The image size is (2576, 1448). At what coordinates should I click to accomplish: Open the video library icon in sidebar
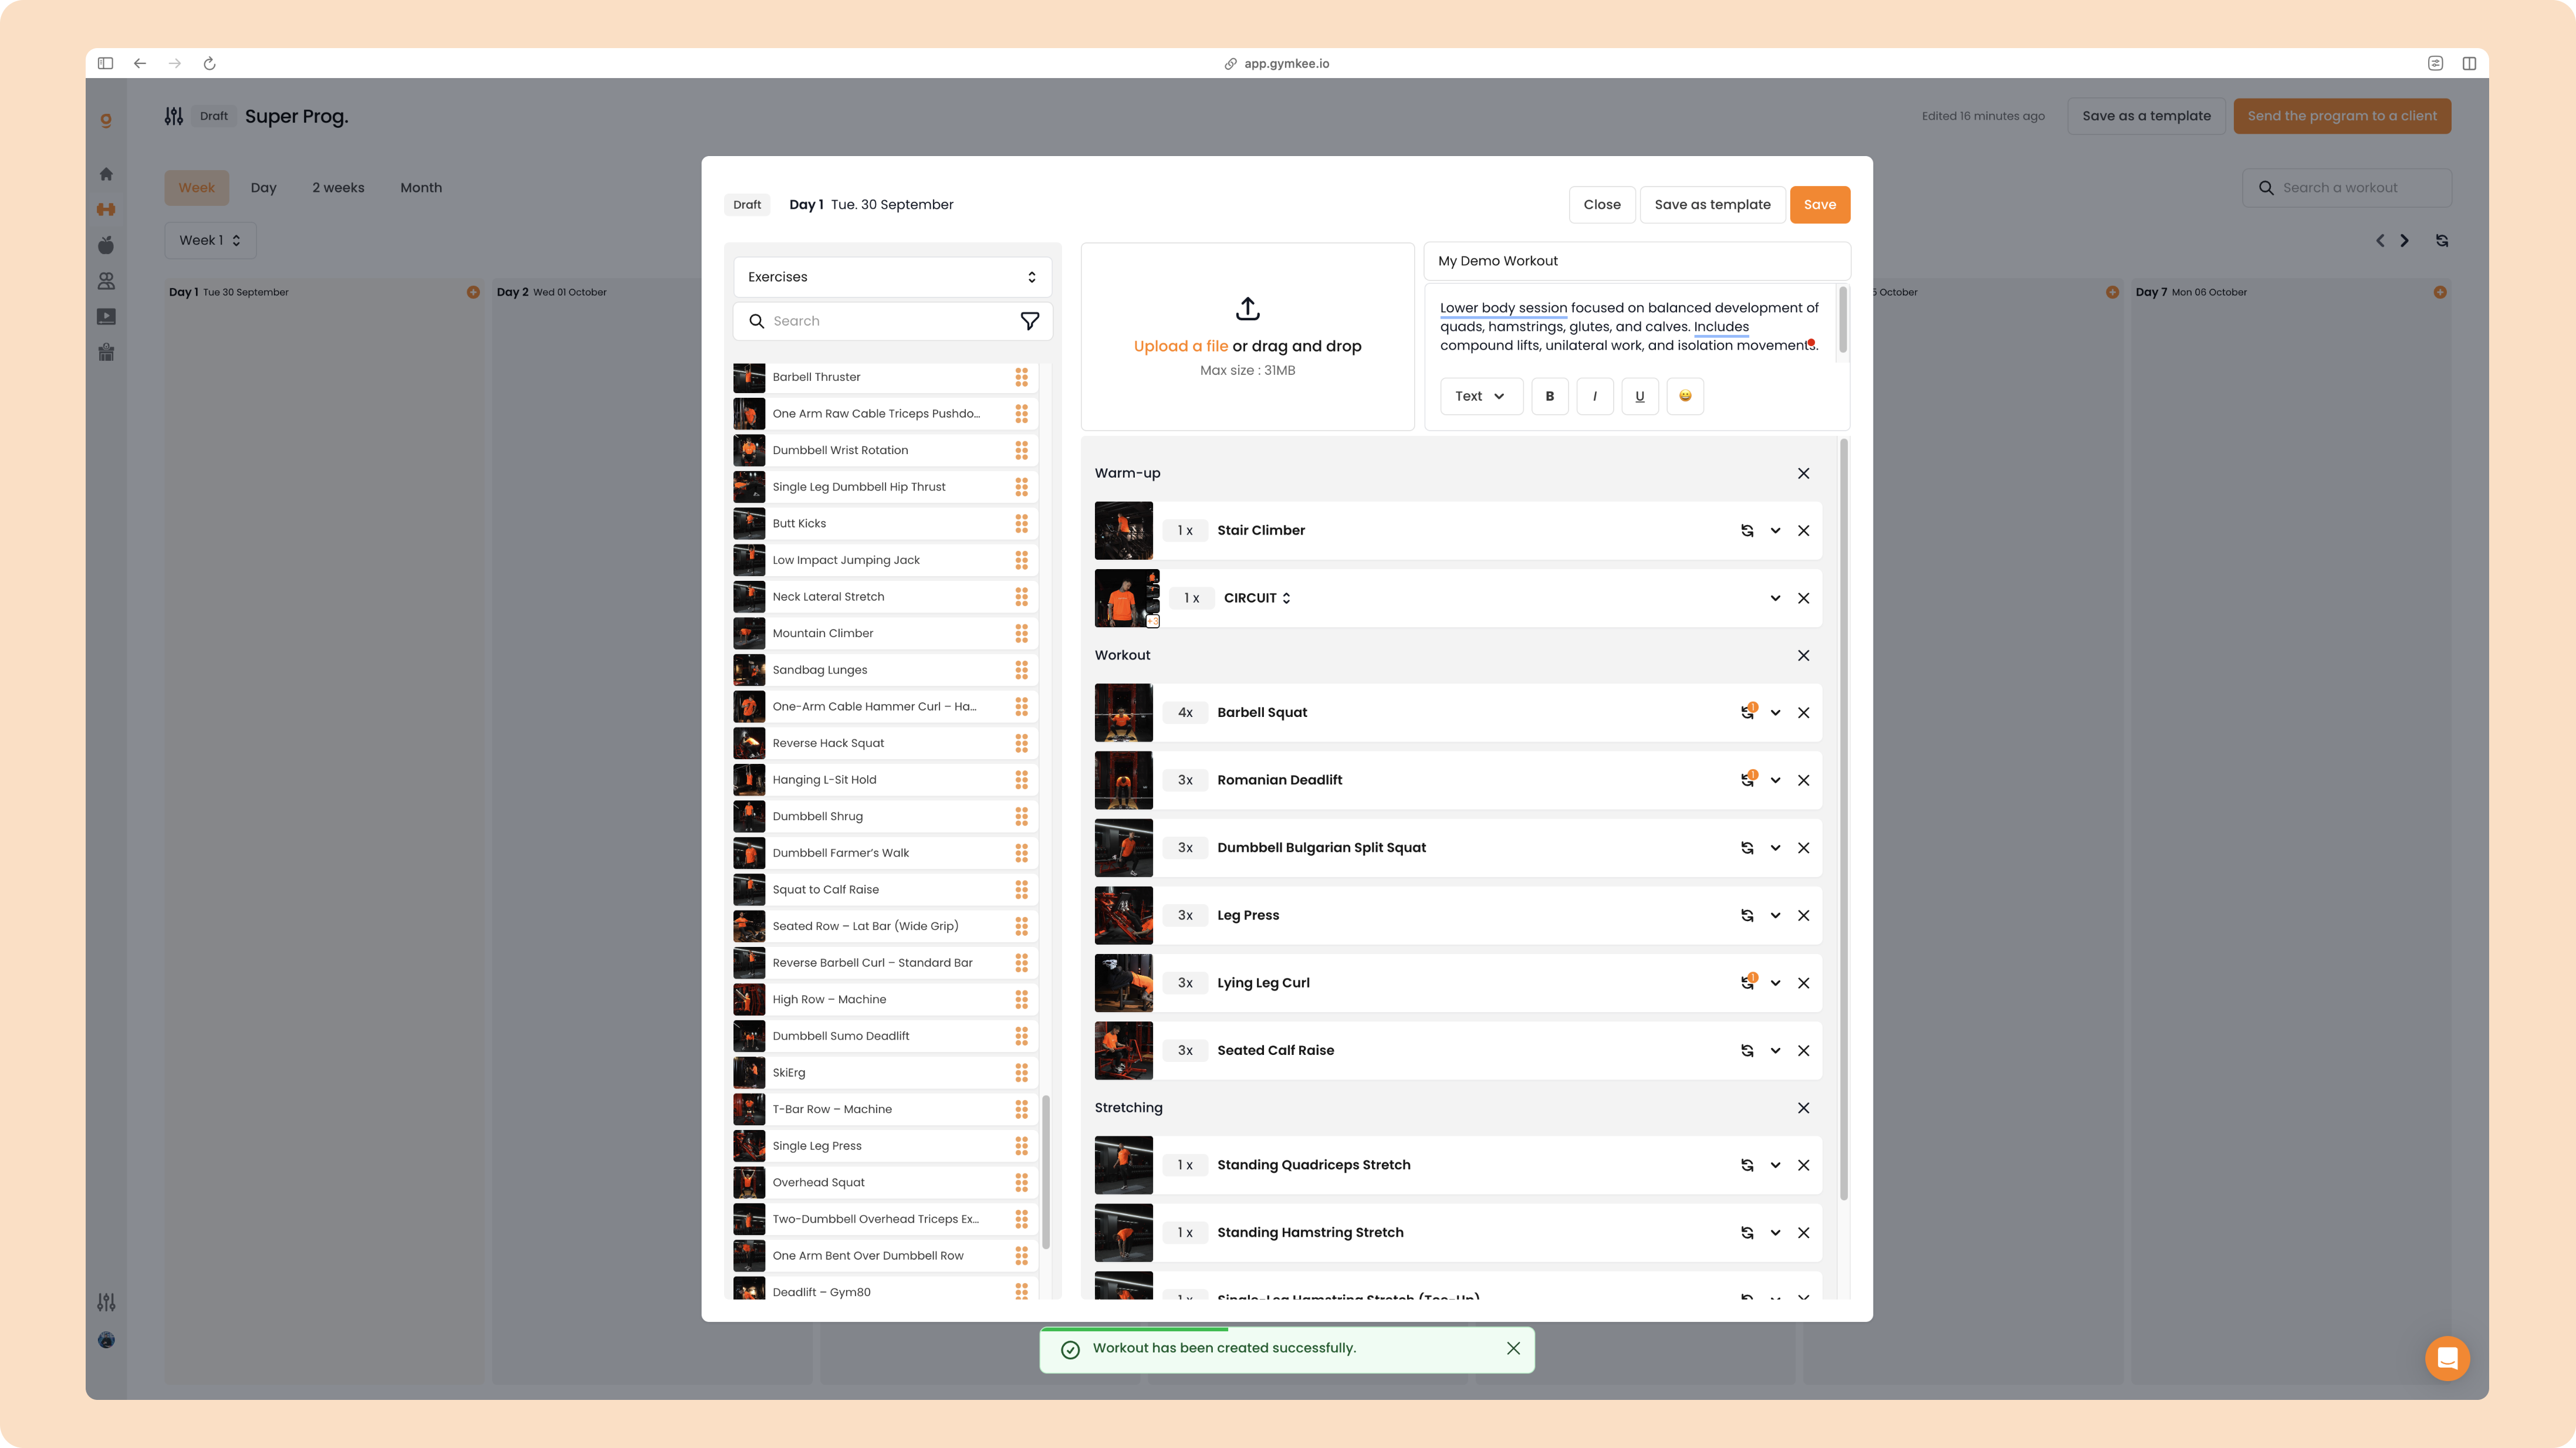pos(106,317)
